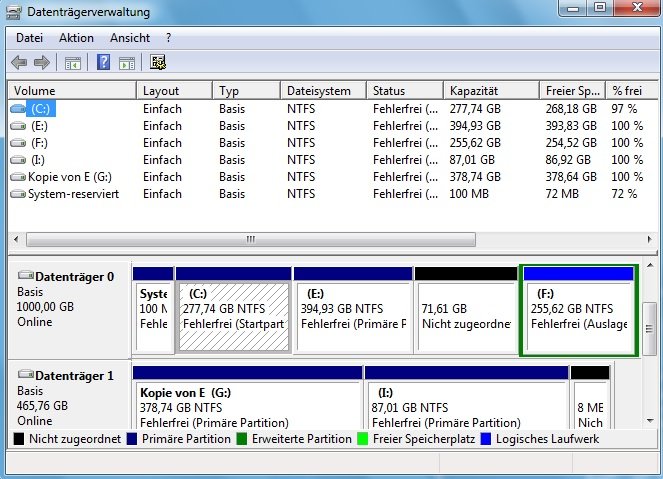Click the settings toolbar icon with yellow gear
This screenshot has height=479, width=663.
click(158, 62)
